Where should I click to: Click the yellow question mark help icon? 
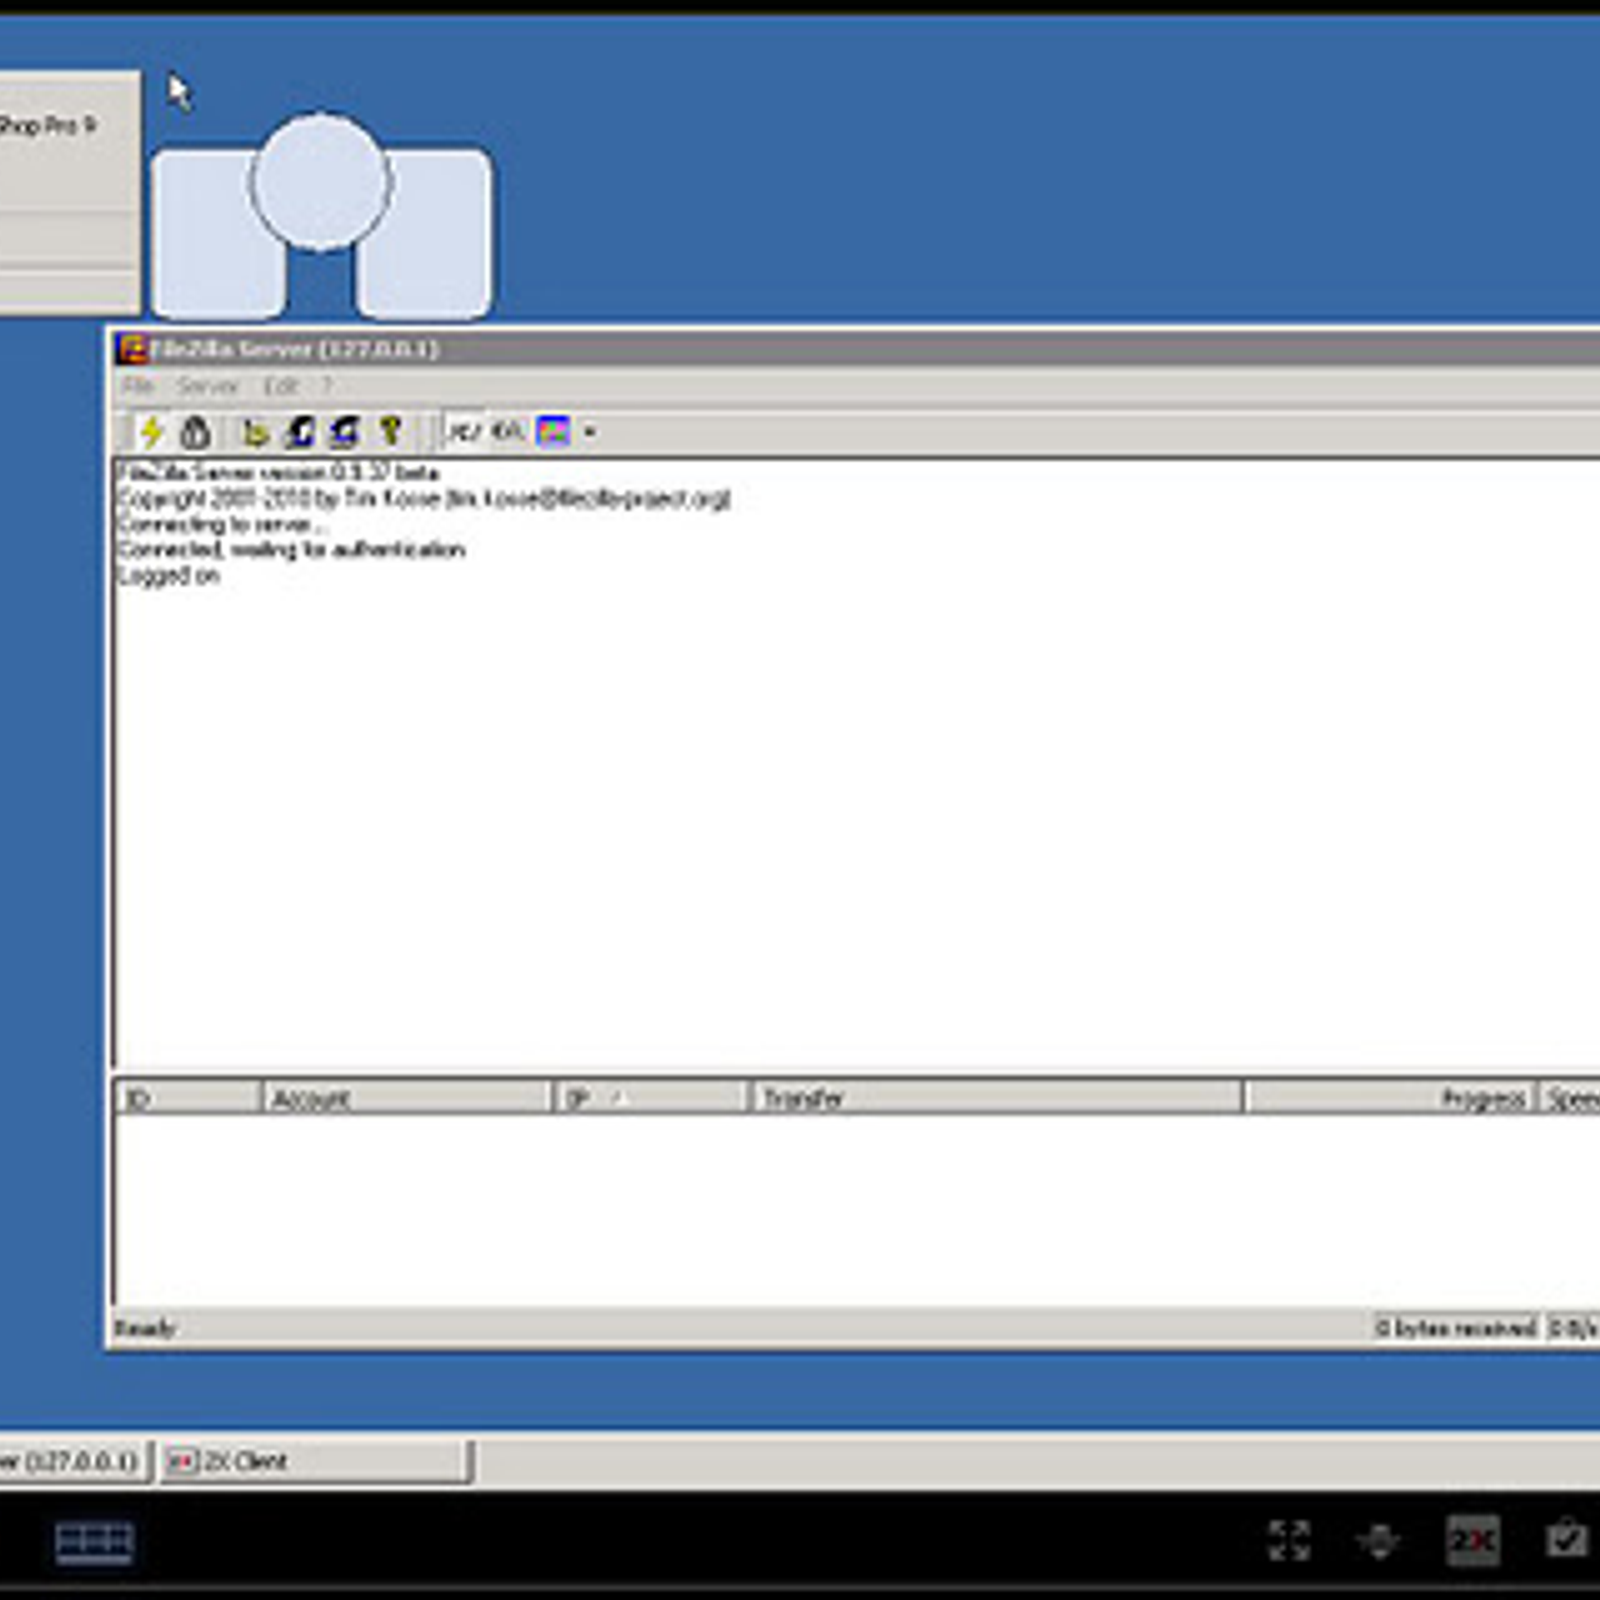pos(390,432)
